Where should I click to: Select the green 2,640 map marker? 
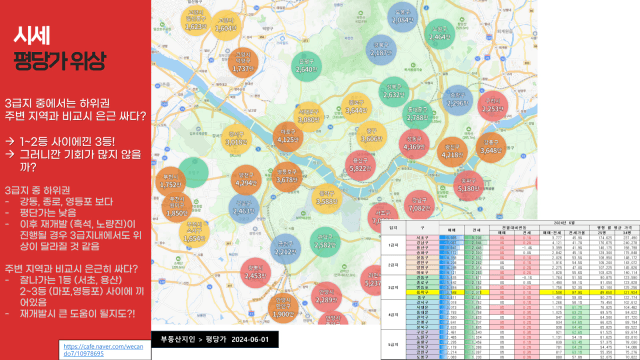point(307,67)
